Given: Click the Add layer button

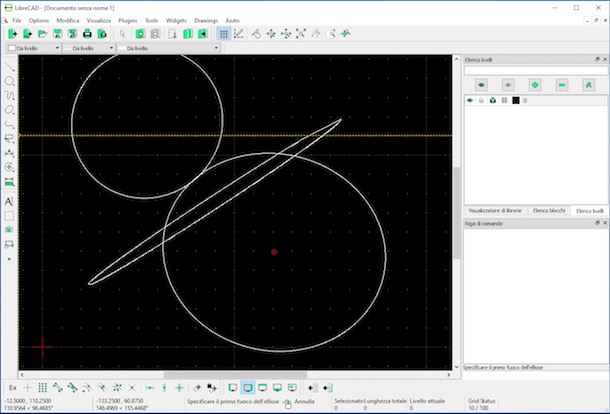Looking at the screenshot, I should tap(535, 85).
